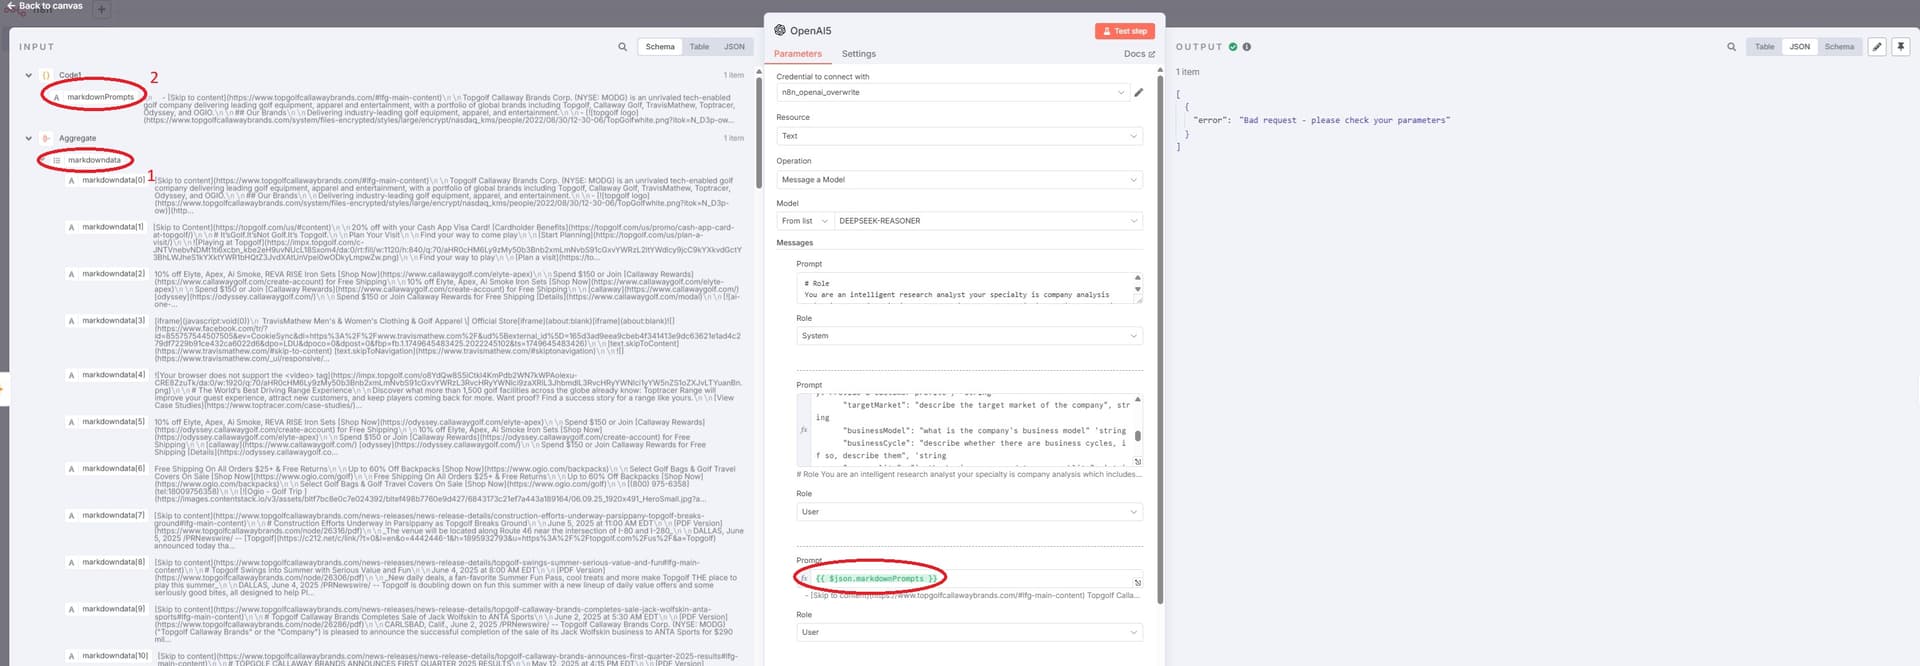Switch OUTPUT view to JSON
1920x666 pixels.
tap(1799, 47)
